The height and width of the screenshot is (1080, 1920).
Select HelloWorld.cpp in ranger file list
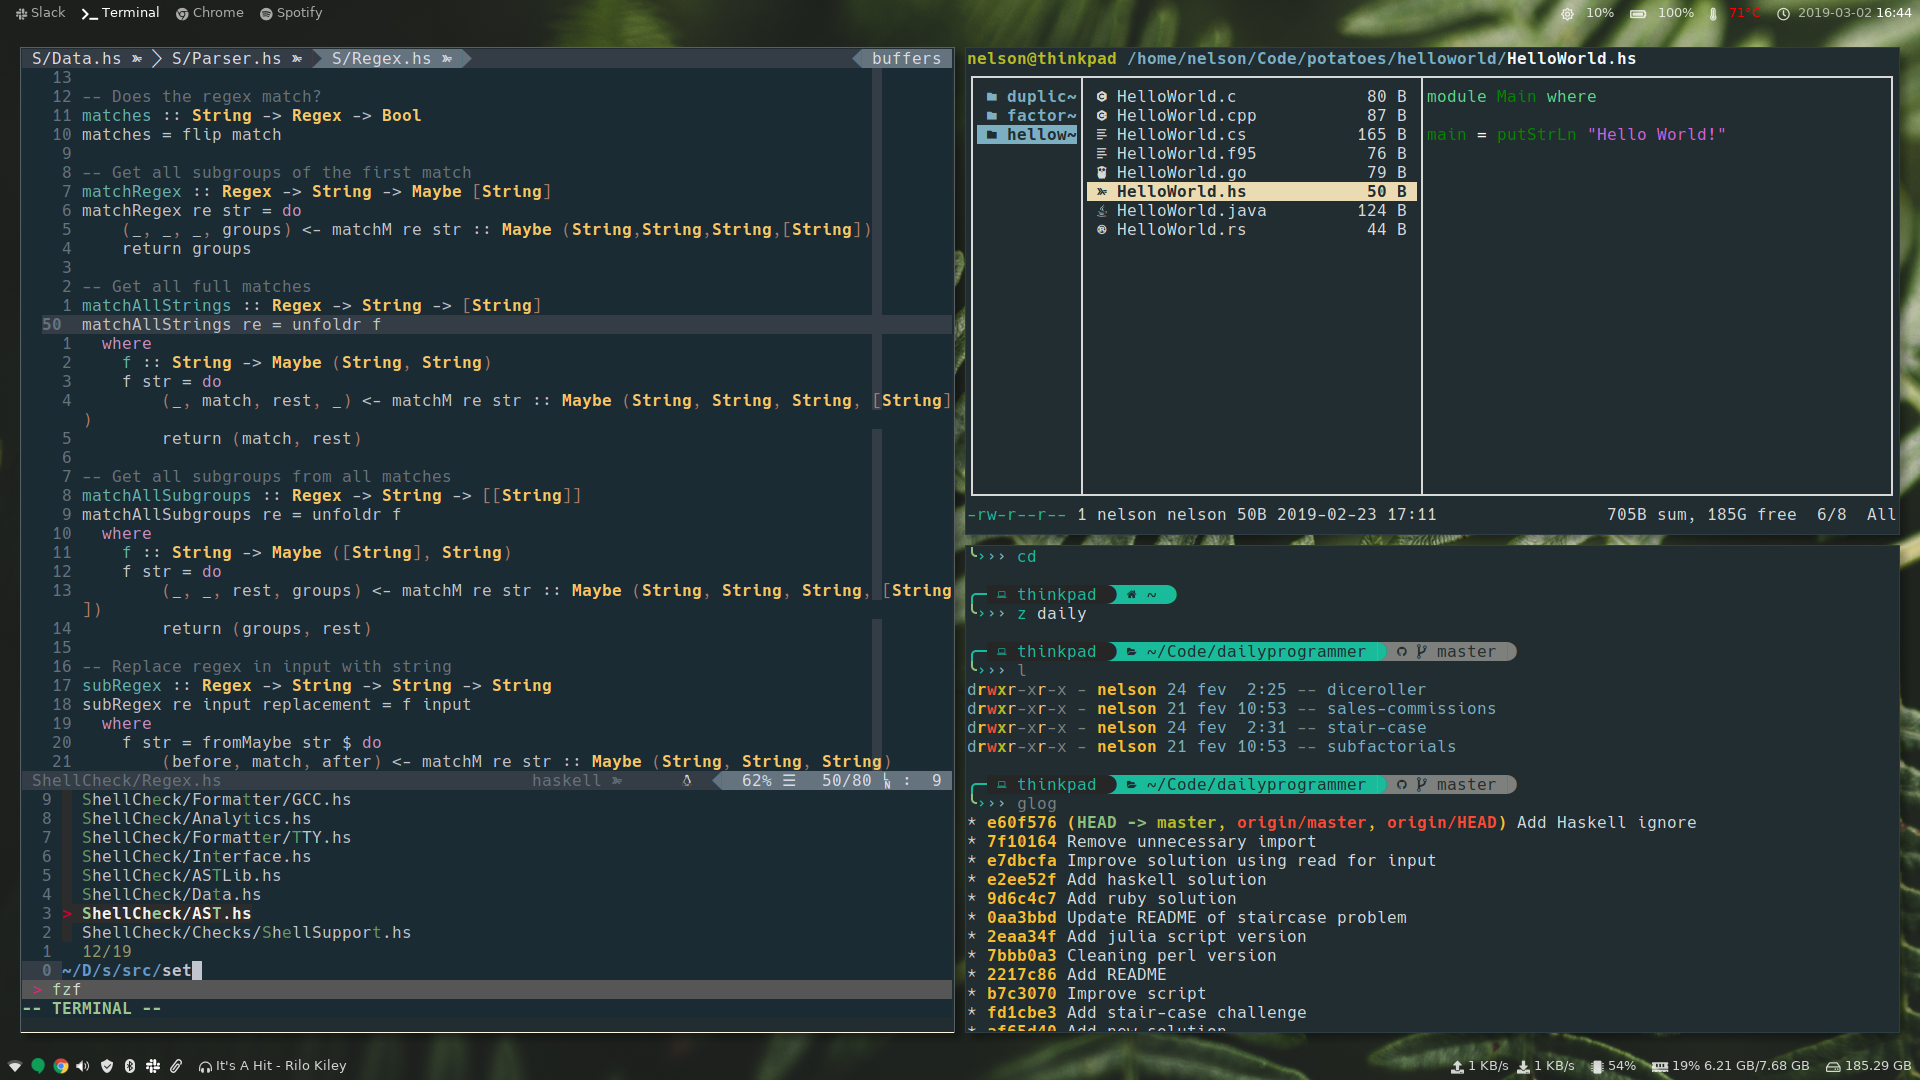[1251, 116]
